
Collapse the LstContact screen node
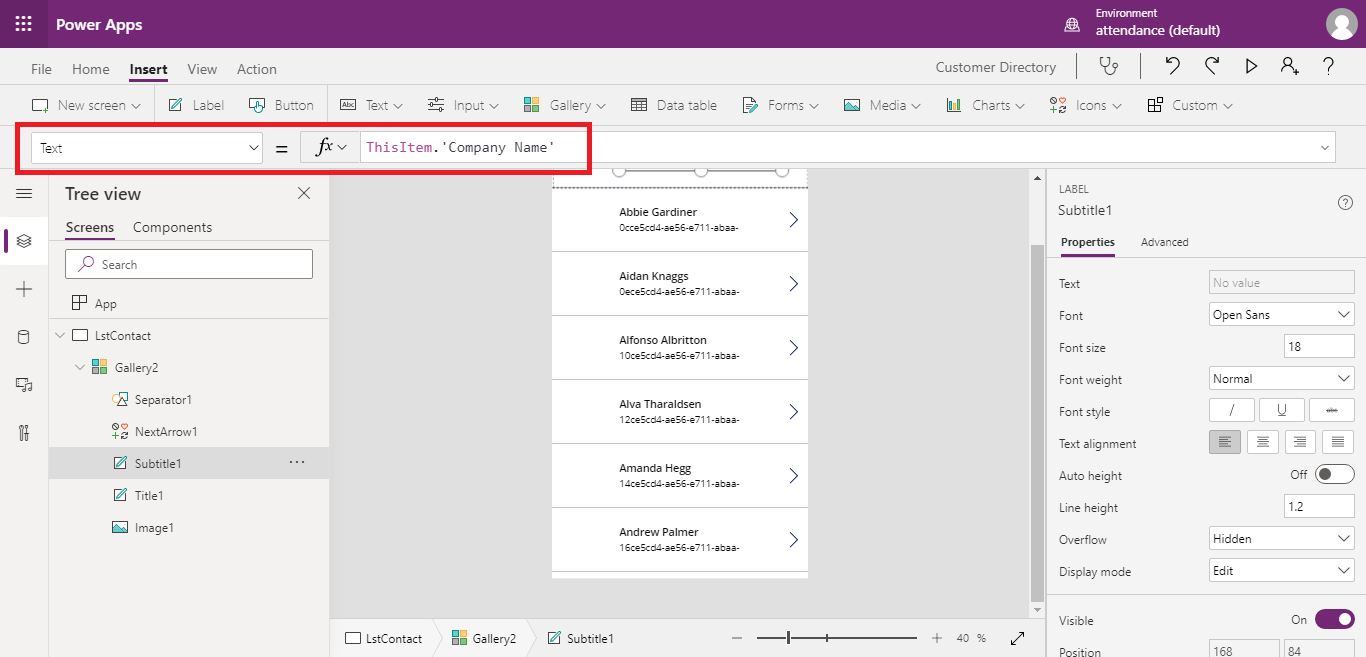tap(61, 335)
